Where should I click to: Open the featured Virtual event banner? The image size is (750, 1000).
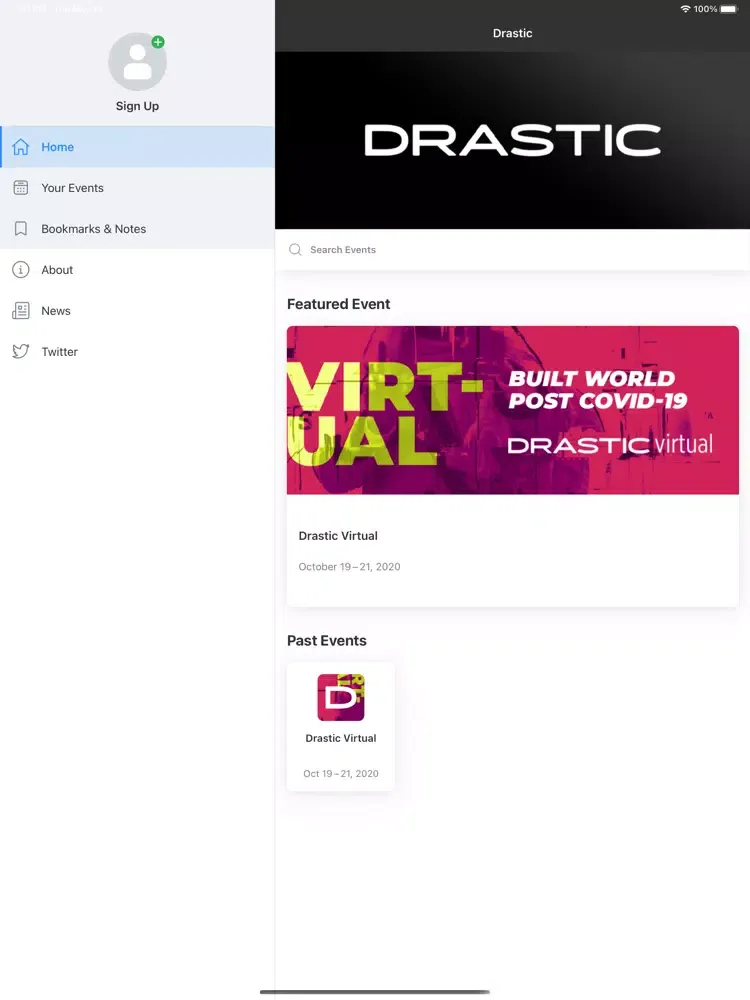[513, 410]
